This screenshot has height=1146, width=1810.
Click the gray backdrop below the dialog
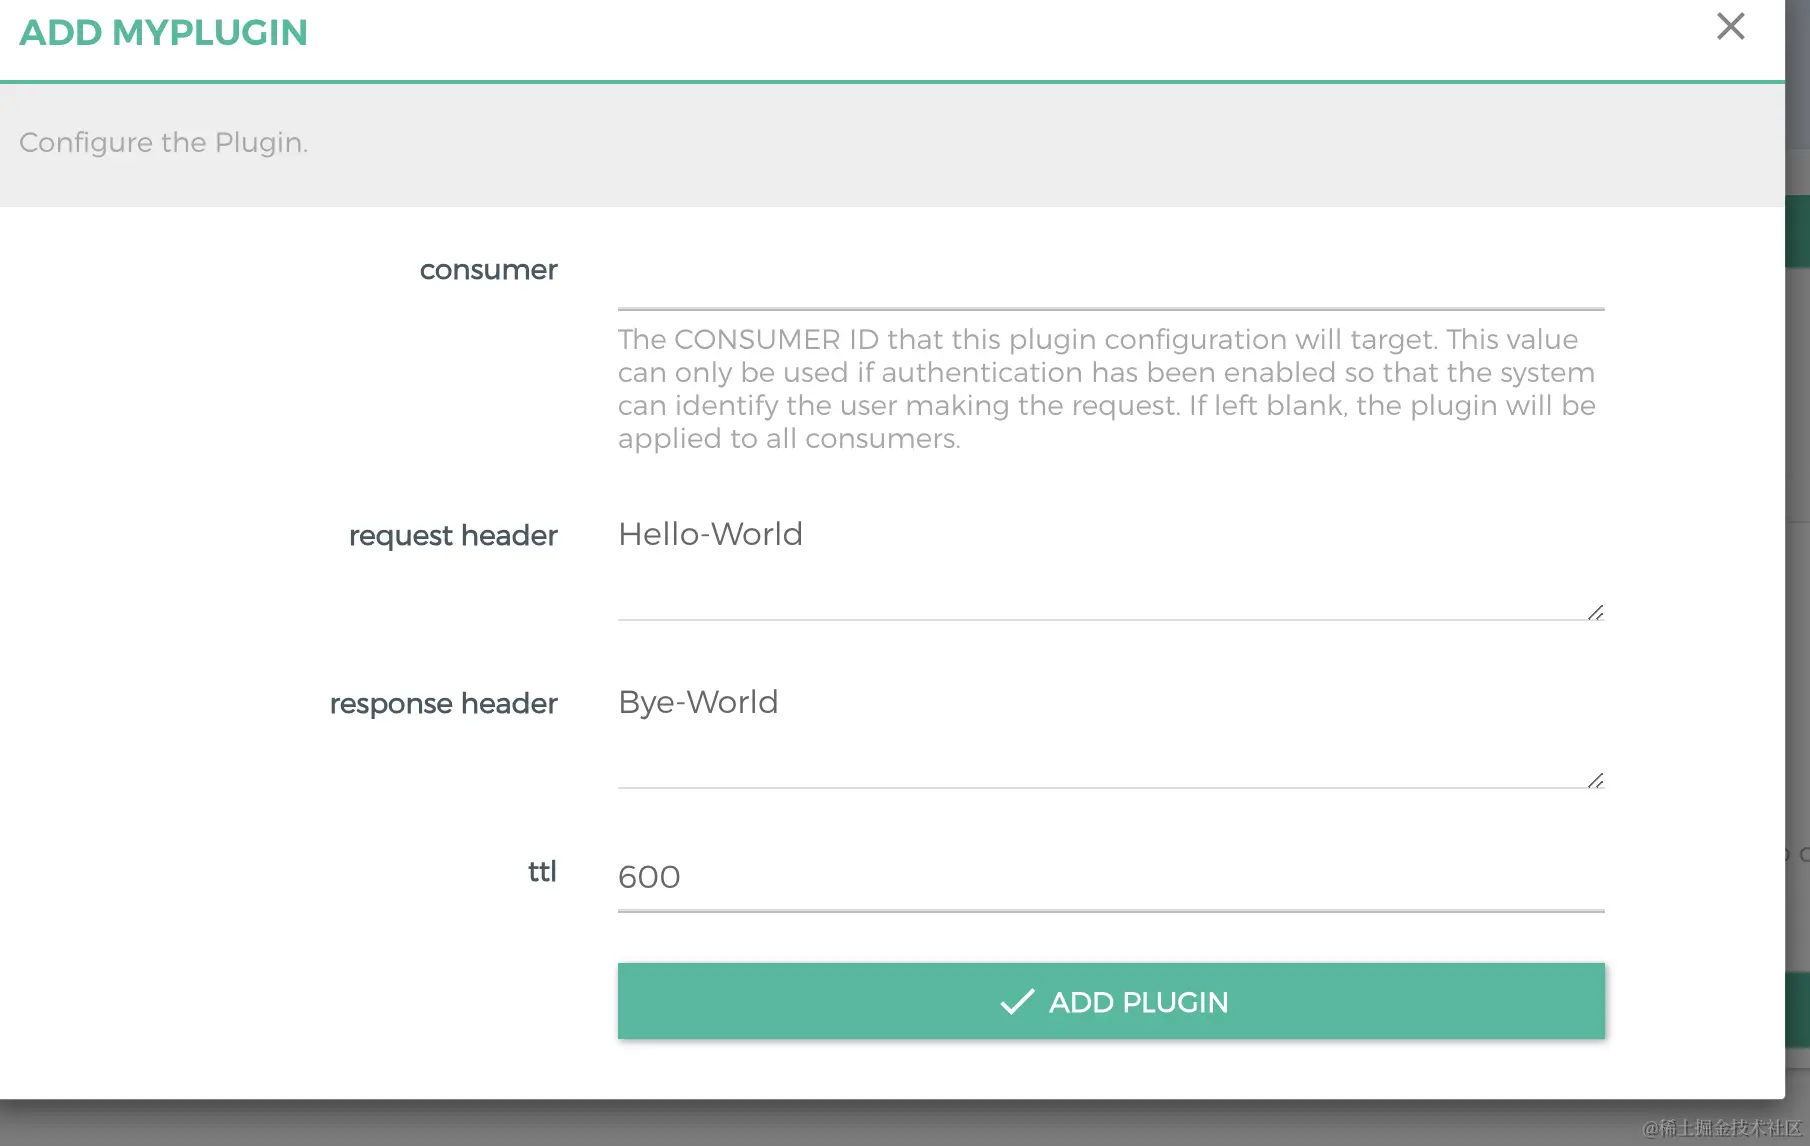(800, 1124)
